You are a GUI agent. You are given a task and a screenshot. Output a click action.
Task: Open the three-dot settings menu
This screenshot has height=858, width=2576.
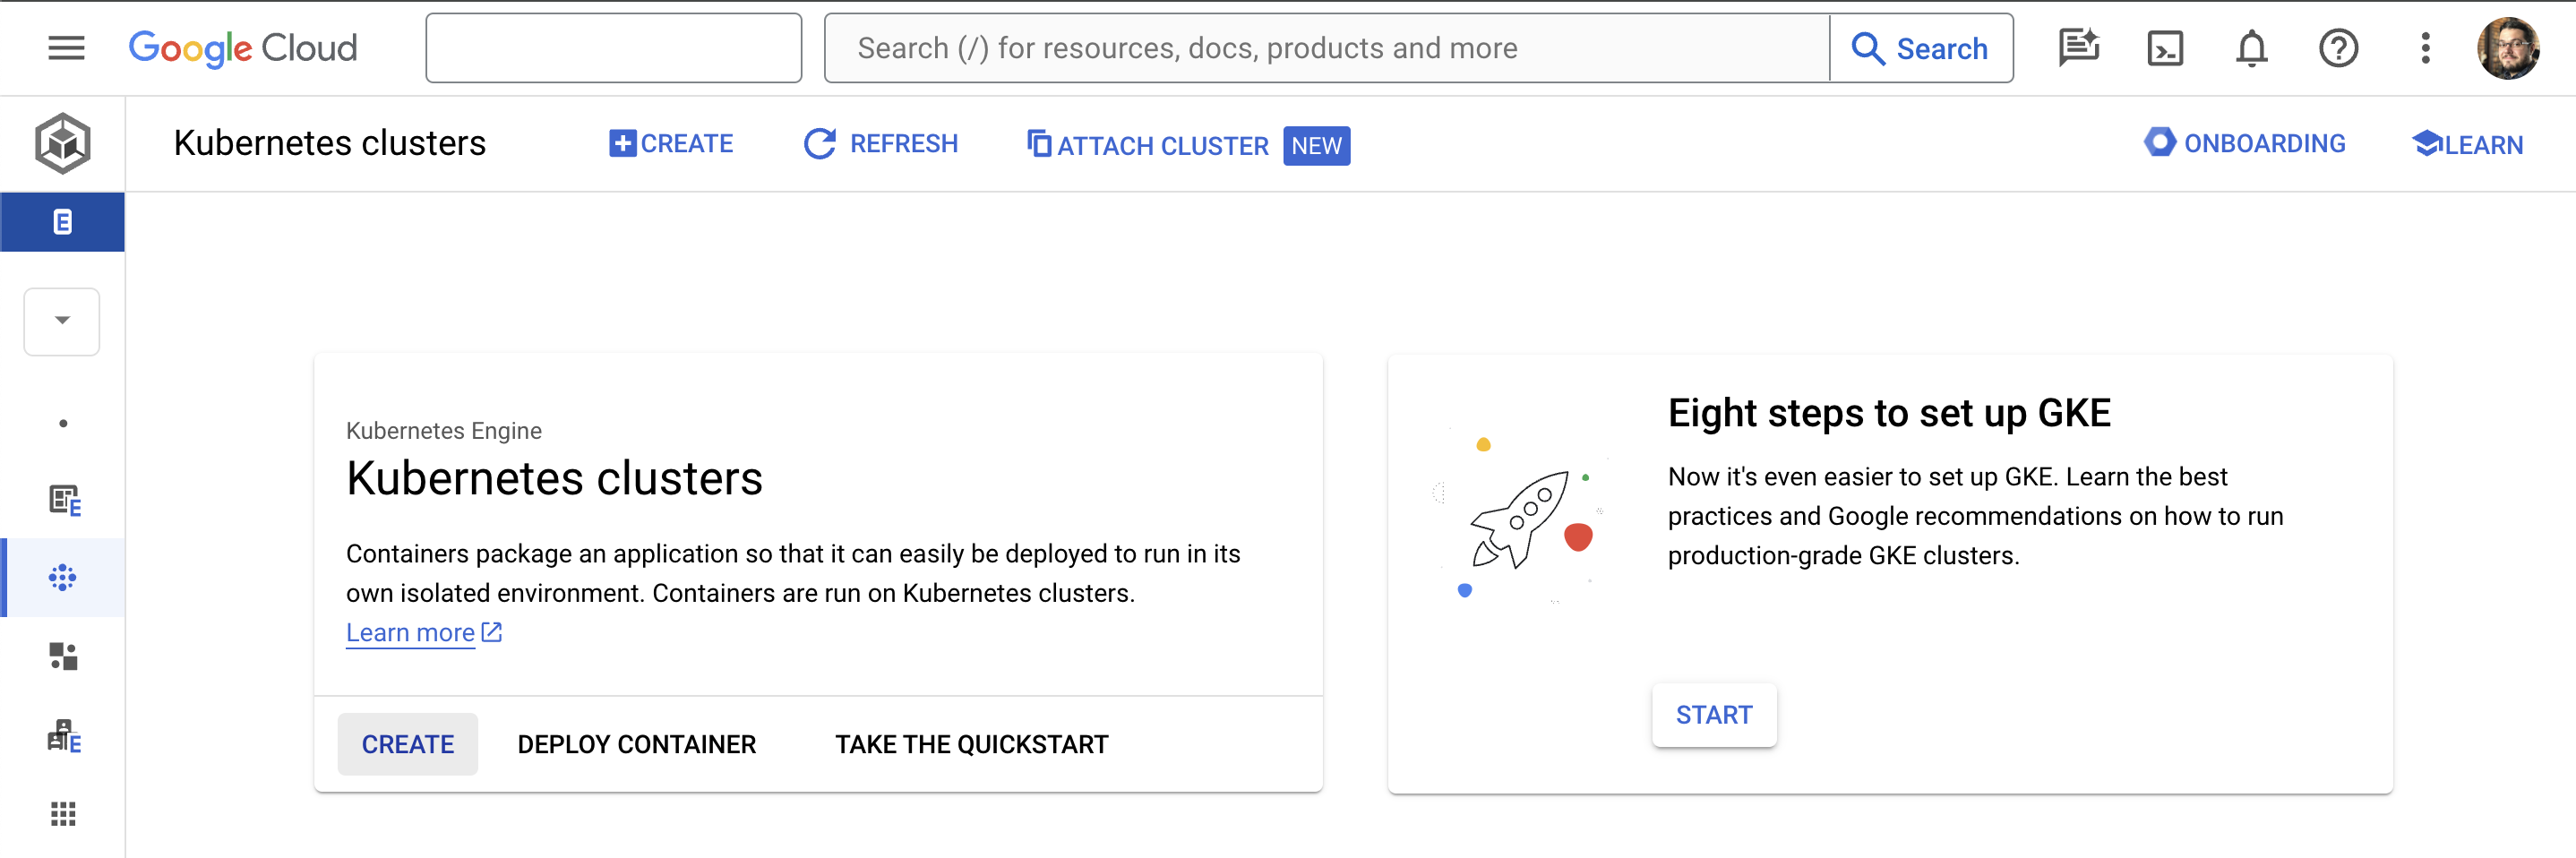pyautogui.click(x=2425, y=48)
